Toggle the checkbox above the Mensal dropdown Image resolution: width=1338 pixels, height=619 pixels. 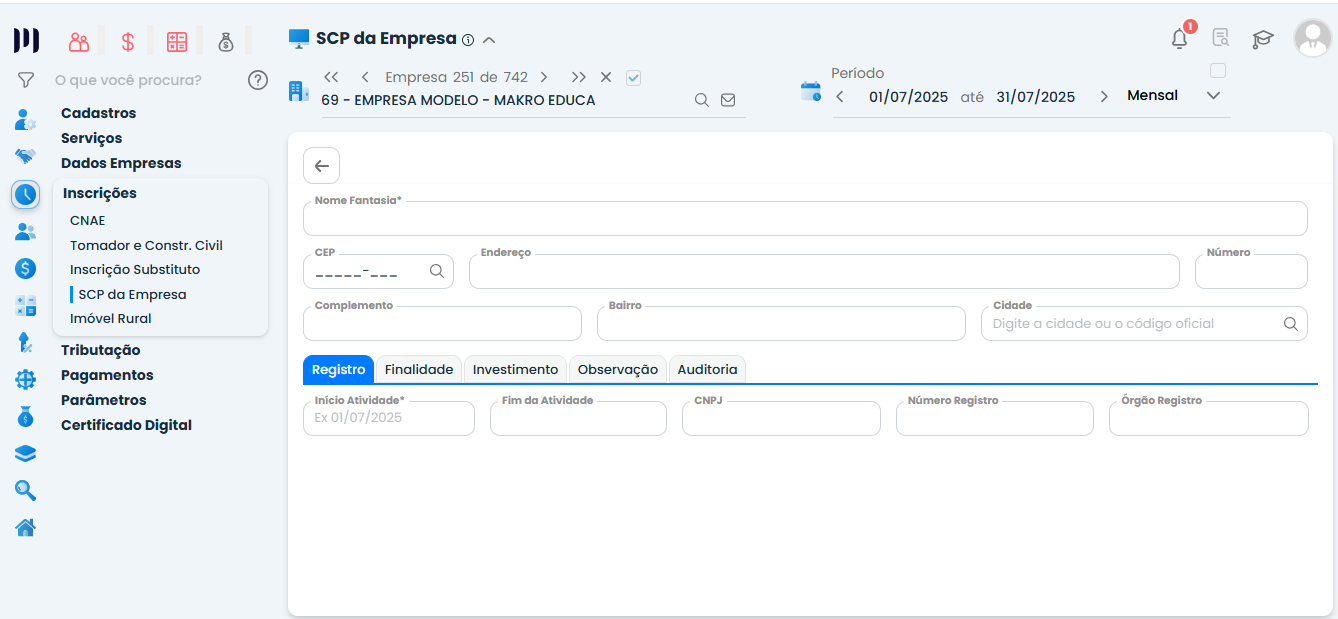[x=1217, y=71]
